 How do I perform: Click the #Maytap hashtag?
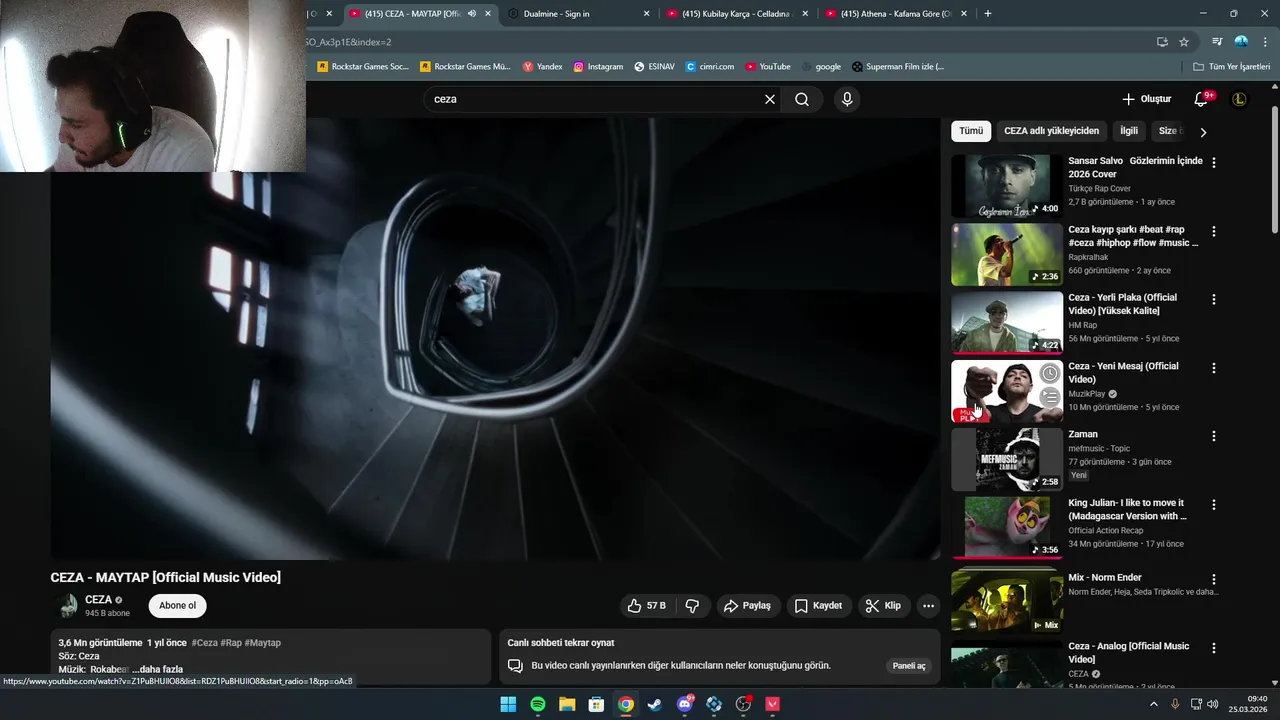(263, 643)
